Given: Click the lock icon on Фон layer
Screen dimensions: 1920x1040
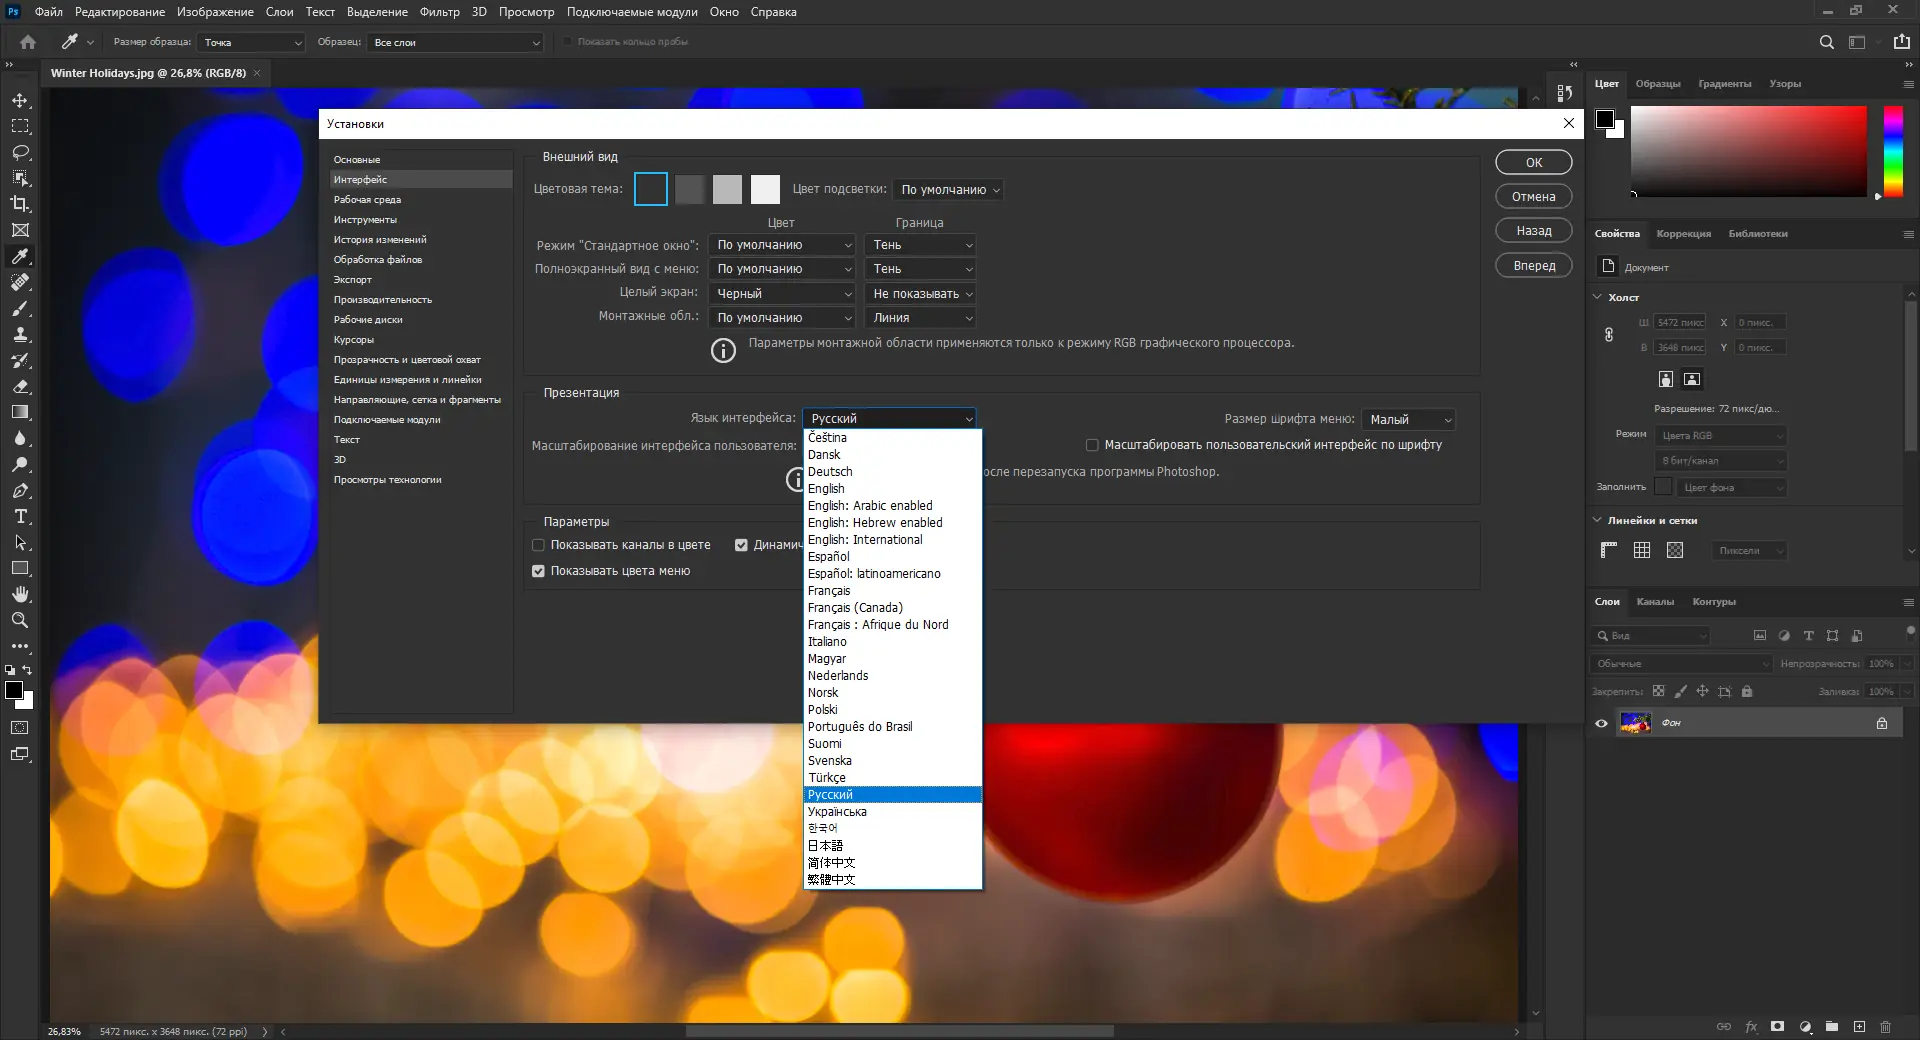Looking at the screenshot, I should click(1882, 723).
